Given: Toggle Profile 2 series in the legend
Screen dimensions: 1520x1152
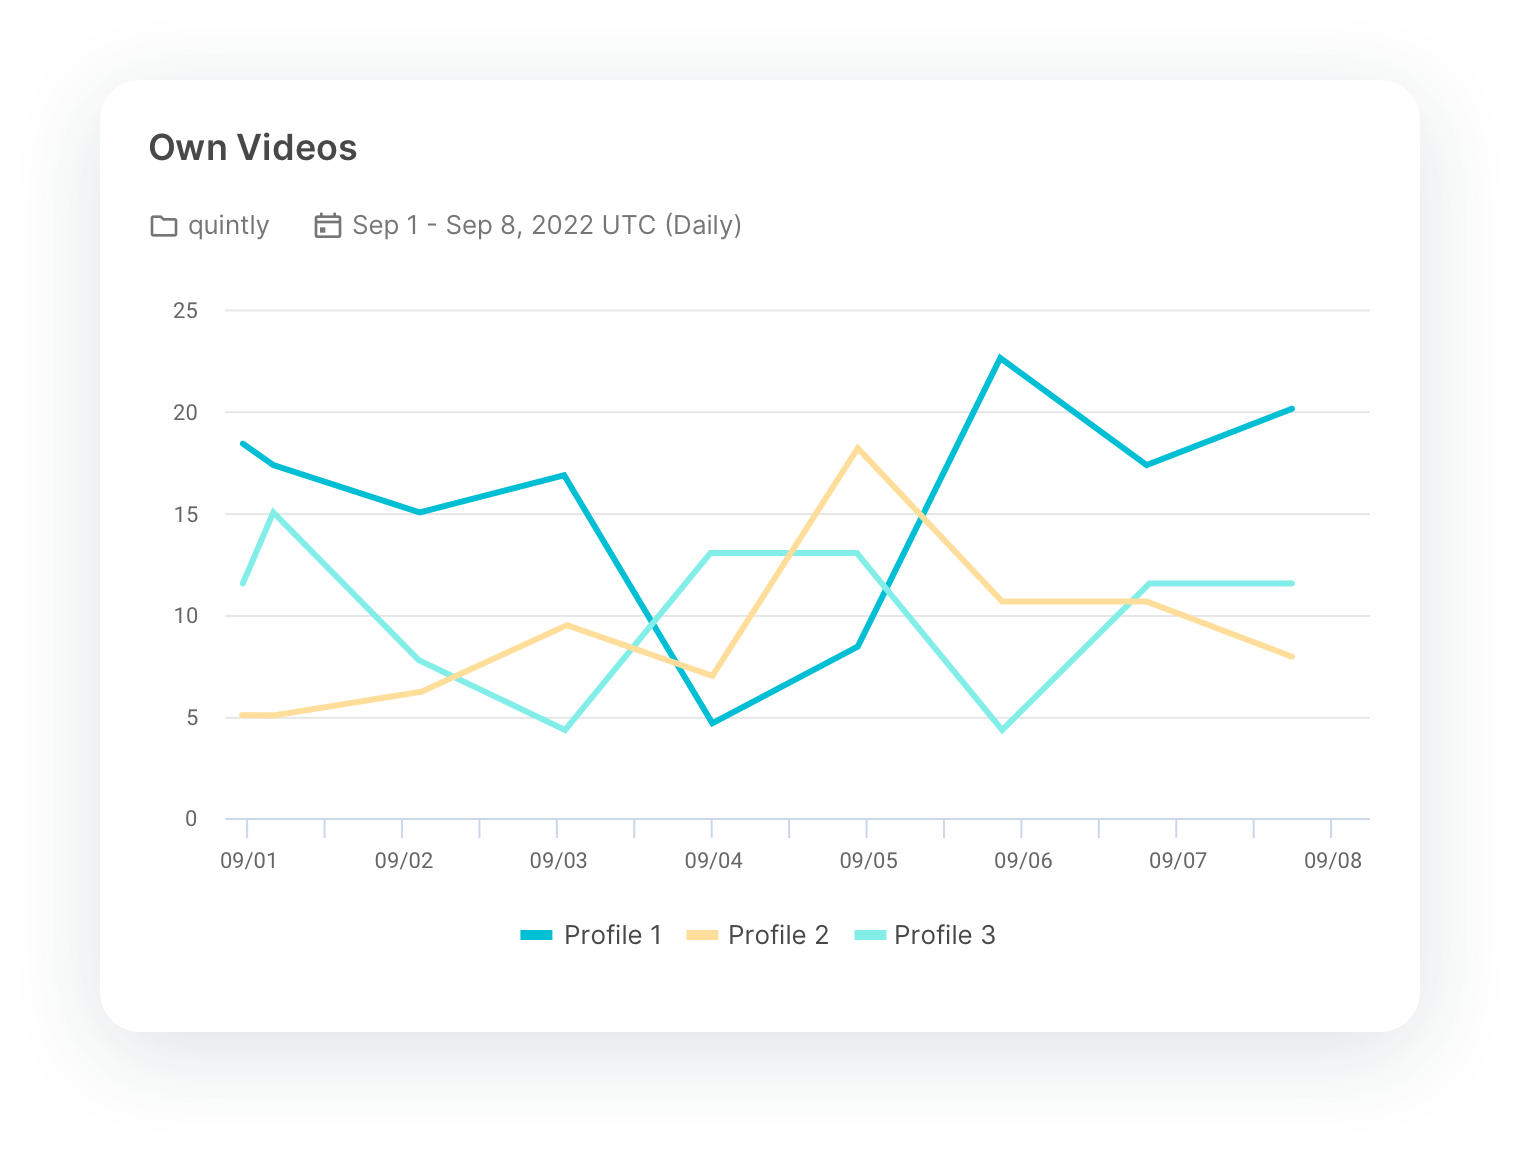Looking at the screenshot, I should [757, 935].
